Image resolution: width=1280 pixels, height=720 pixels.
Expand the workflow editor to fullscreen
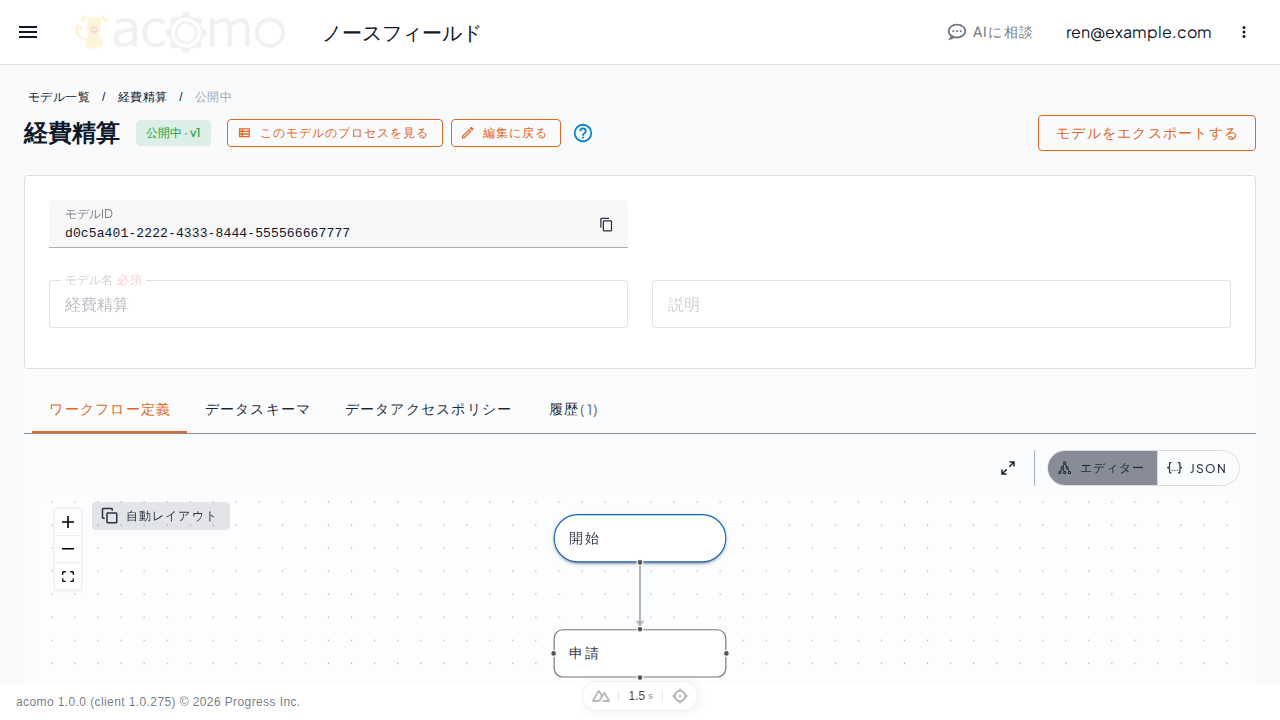pyautogui.click(x=1008, y=468)
